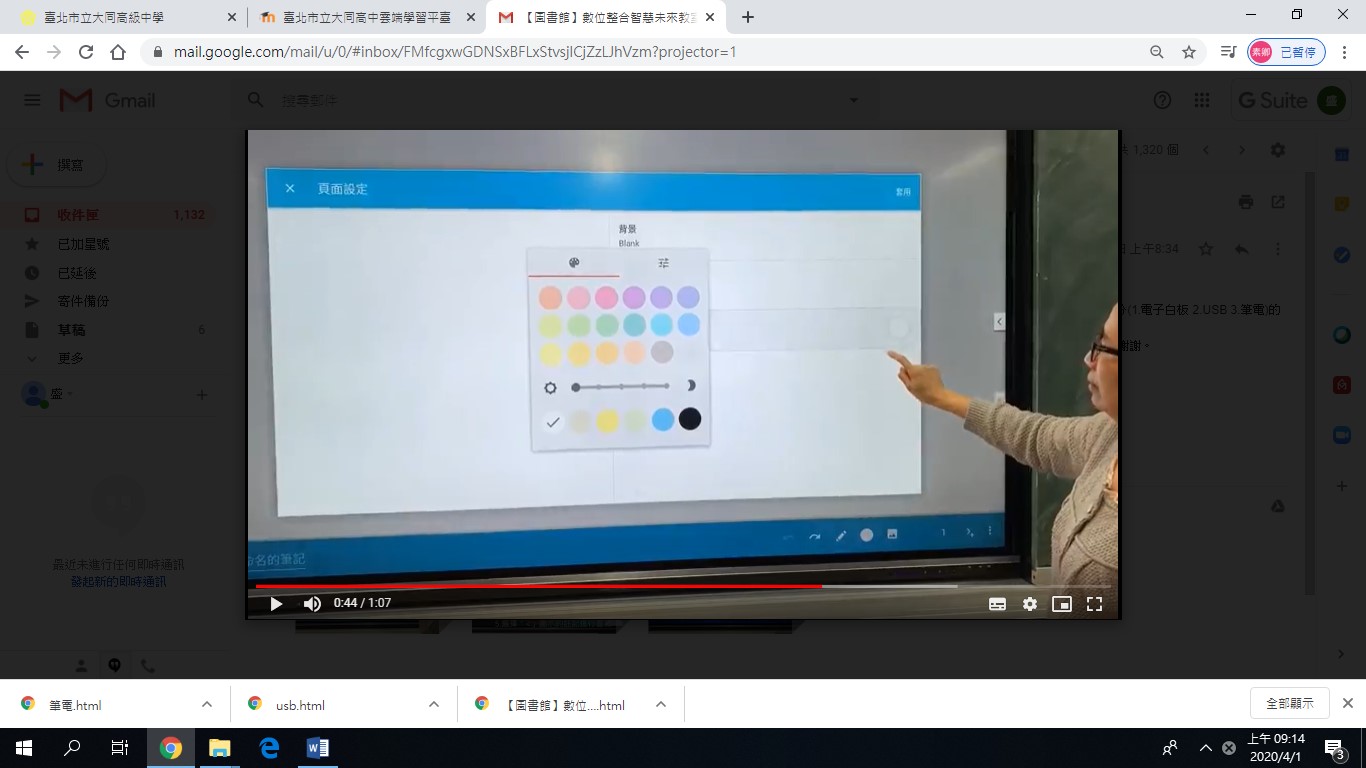The height and width of the screenshot is (768, 1366).
Task: Open Gmail settings gear icon
Action: [x=1278, y=150]
